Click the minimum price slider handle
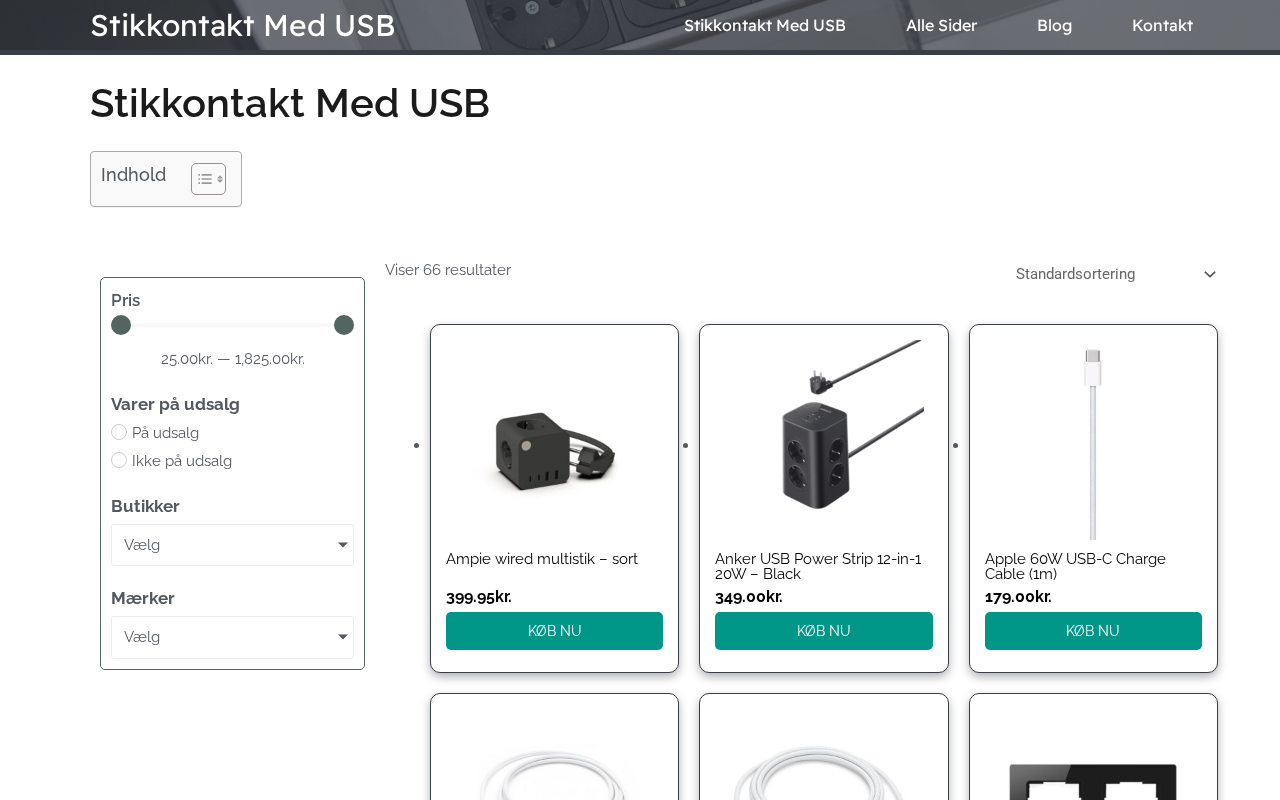Image resolution: width=1280 pixels, height=800 pixels. pos(121,325)
